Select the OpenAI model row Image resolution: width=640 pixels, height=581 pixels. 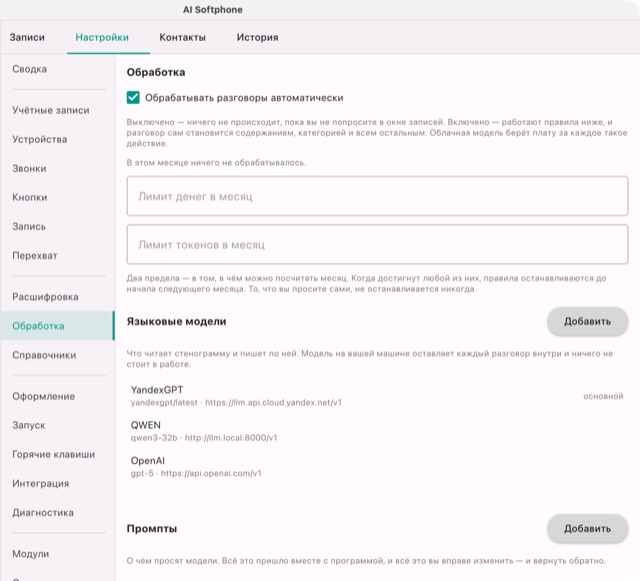[377, 467]
